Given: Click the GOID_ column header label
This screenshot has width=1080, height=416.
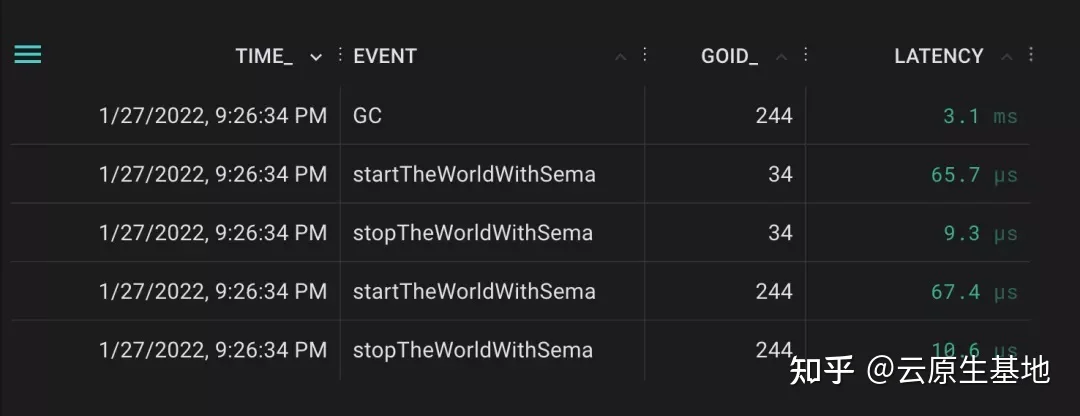Looking at the screenshot, I should [x=729, y=56].
